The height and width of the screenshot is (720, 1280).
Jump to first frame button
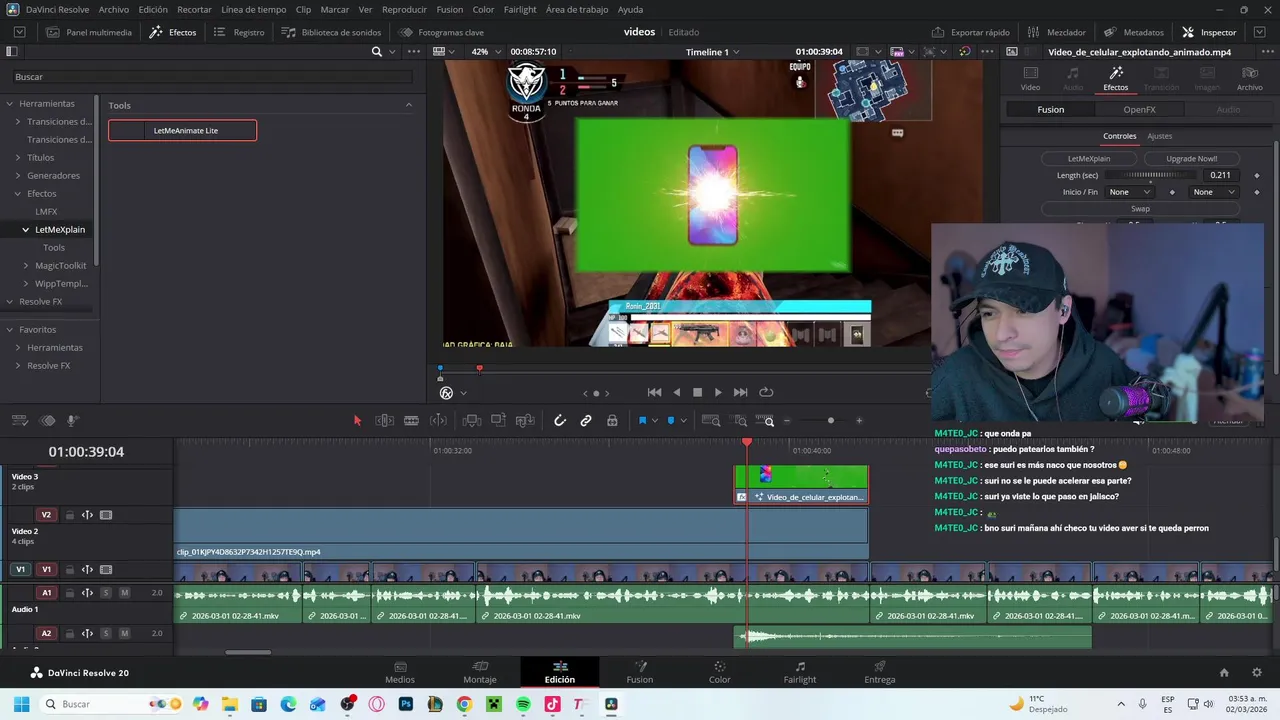click(x=654, y=393)
